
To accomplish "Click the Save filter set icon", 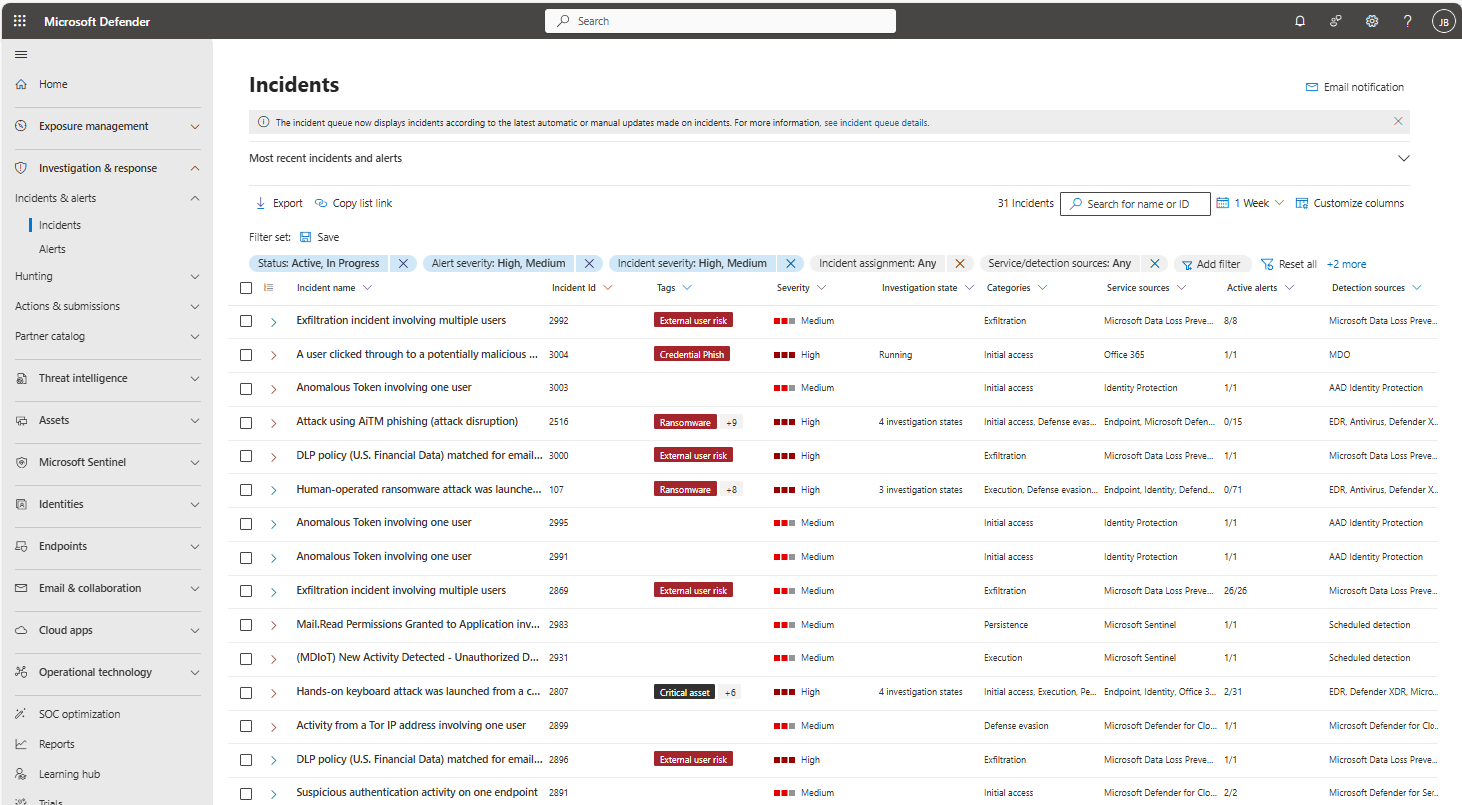I will click(306, 237).
